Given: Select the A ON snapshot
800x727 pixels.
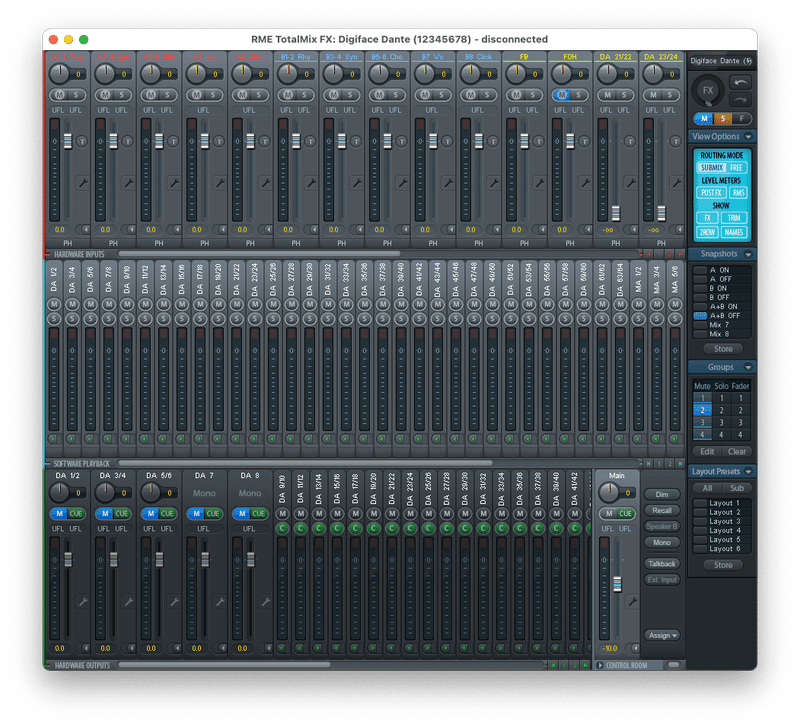Looking at the screenshot, I should (x=722, y=270).
